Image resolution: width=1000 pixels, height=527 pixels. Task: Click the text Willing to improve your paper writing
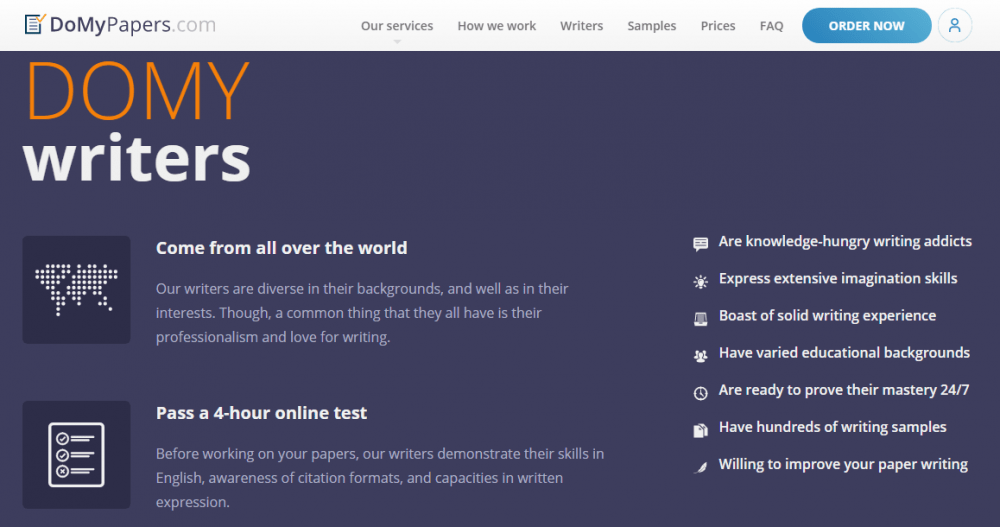click(x=843, y=464)
